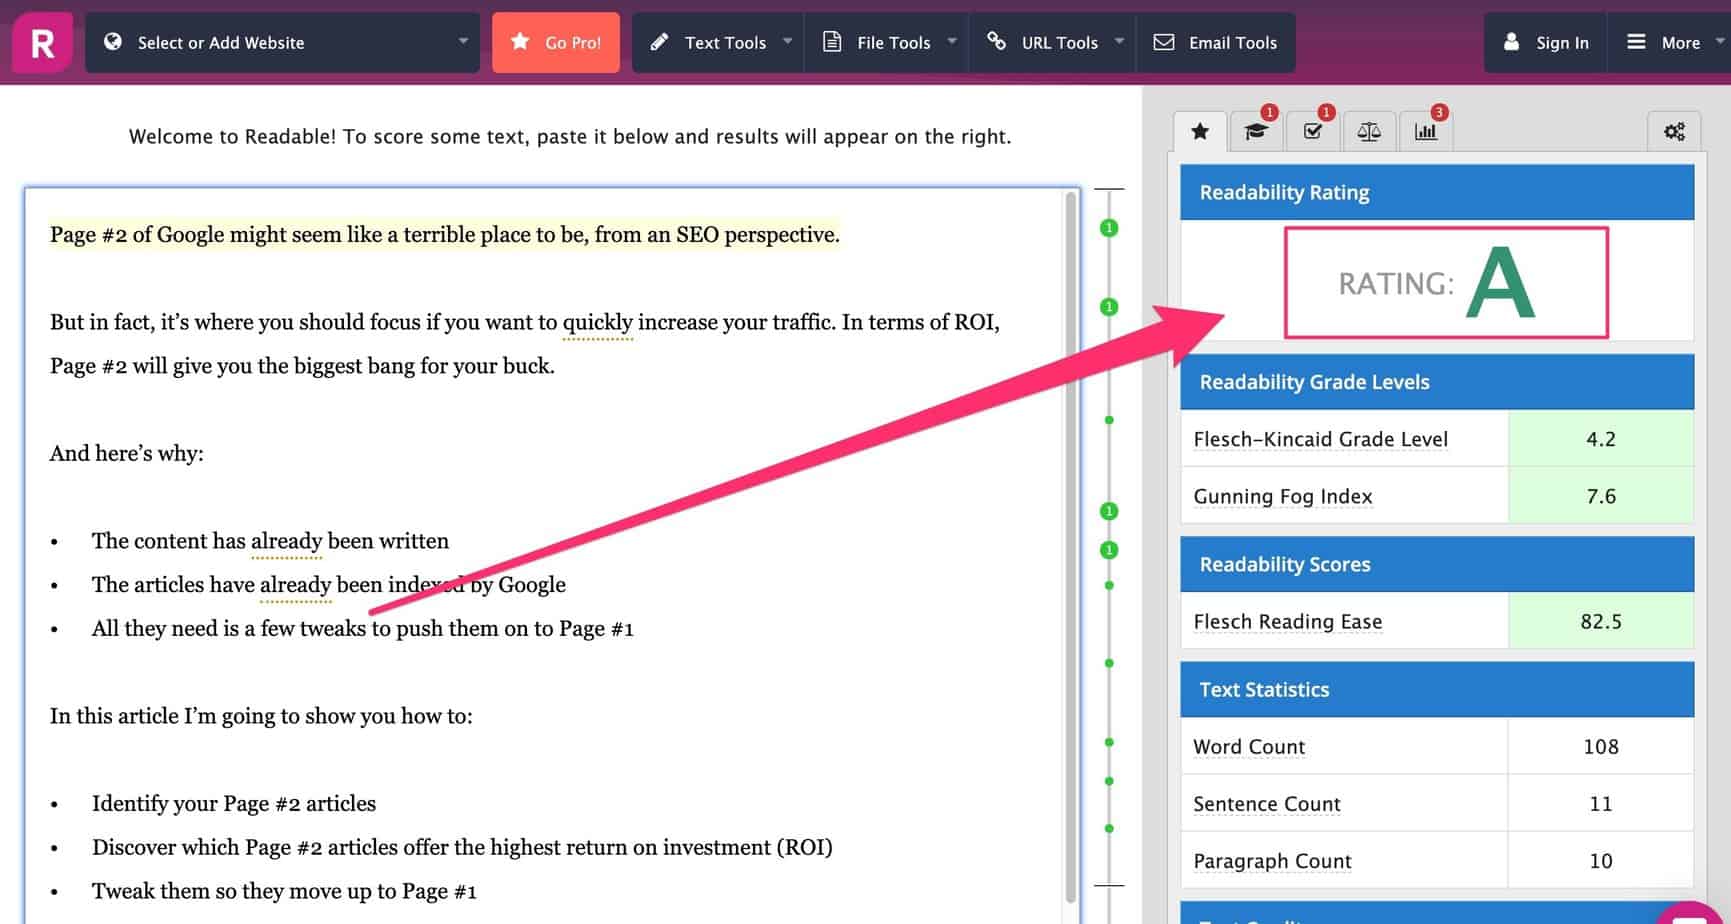Viewport: 1731px width, 924px height.
Task: Expand the Select or Add Website dropdown
Action: (x=283, y=43)
